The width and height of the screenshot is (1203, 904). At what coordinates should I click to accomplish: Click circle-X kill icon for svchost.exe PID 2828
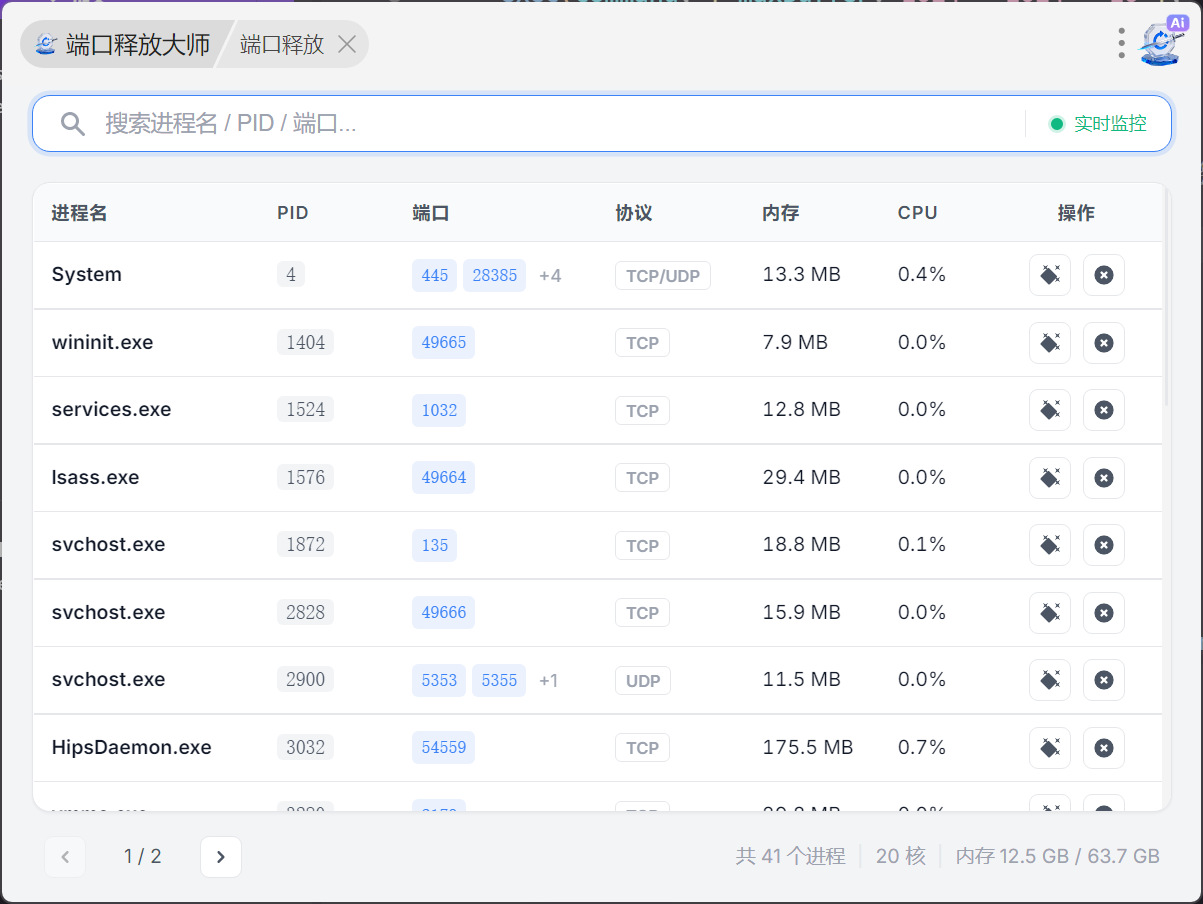coord(1103,613)
